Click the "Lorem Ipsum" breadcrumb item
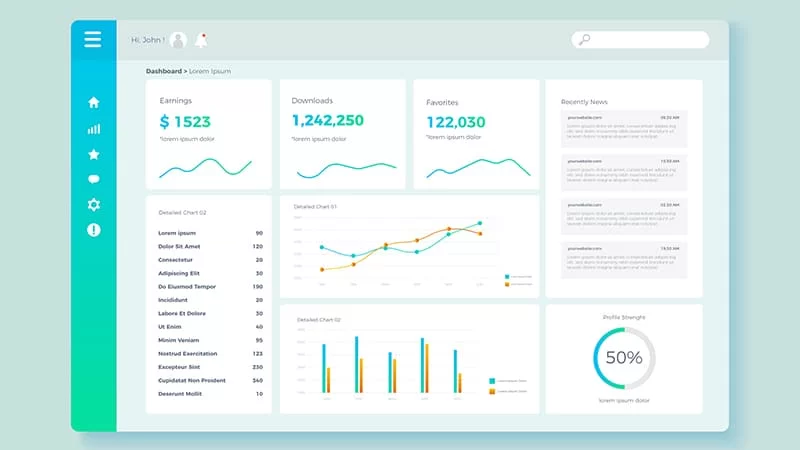800x450 pixels. (209, 71)
